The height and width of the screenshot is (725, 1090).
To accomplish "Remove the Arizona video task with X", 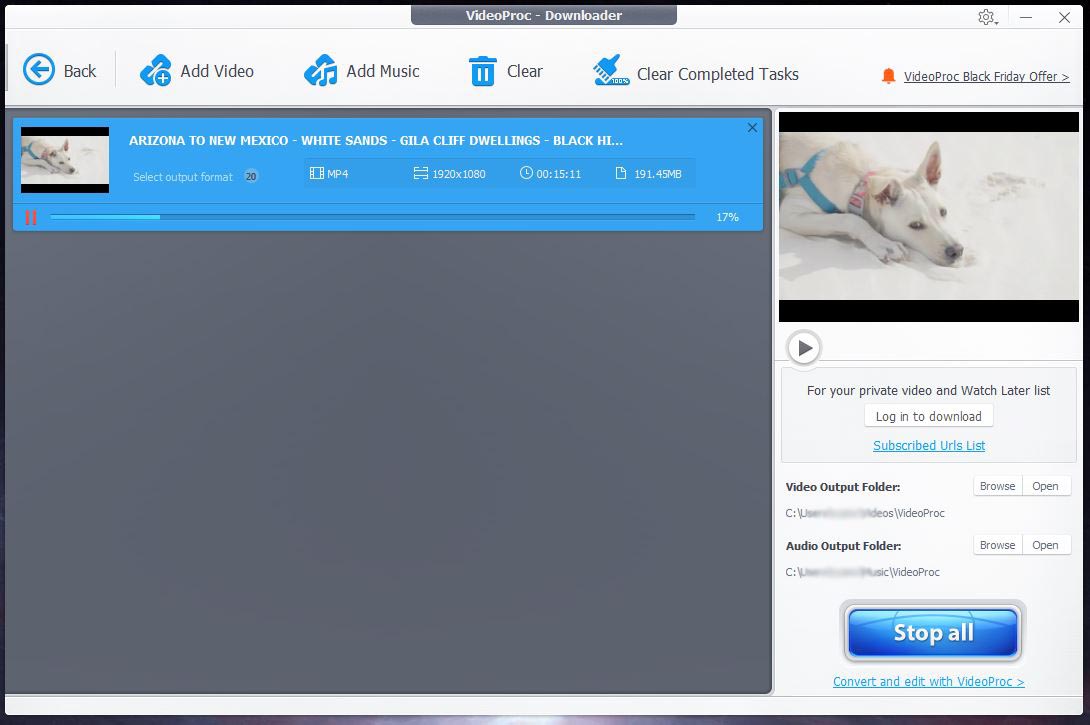I will click(x=752, y=127).
